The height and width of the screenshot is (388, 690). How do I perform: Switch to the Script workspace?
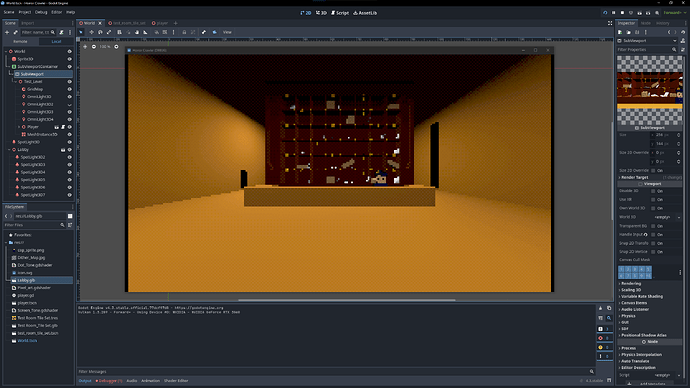[340, 13]
